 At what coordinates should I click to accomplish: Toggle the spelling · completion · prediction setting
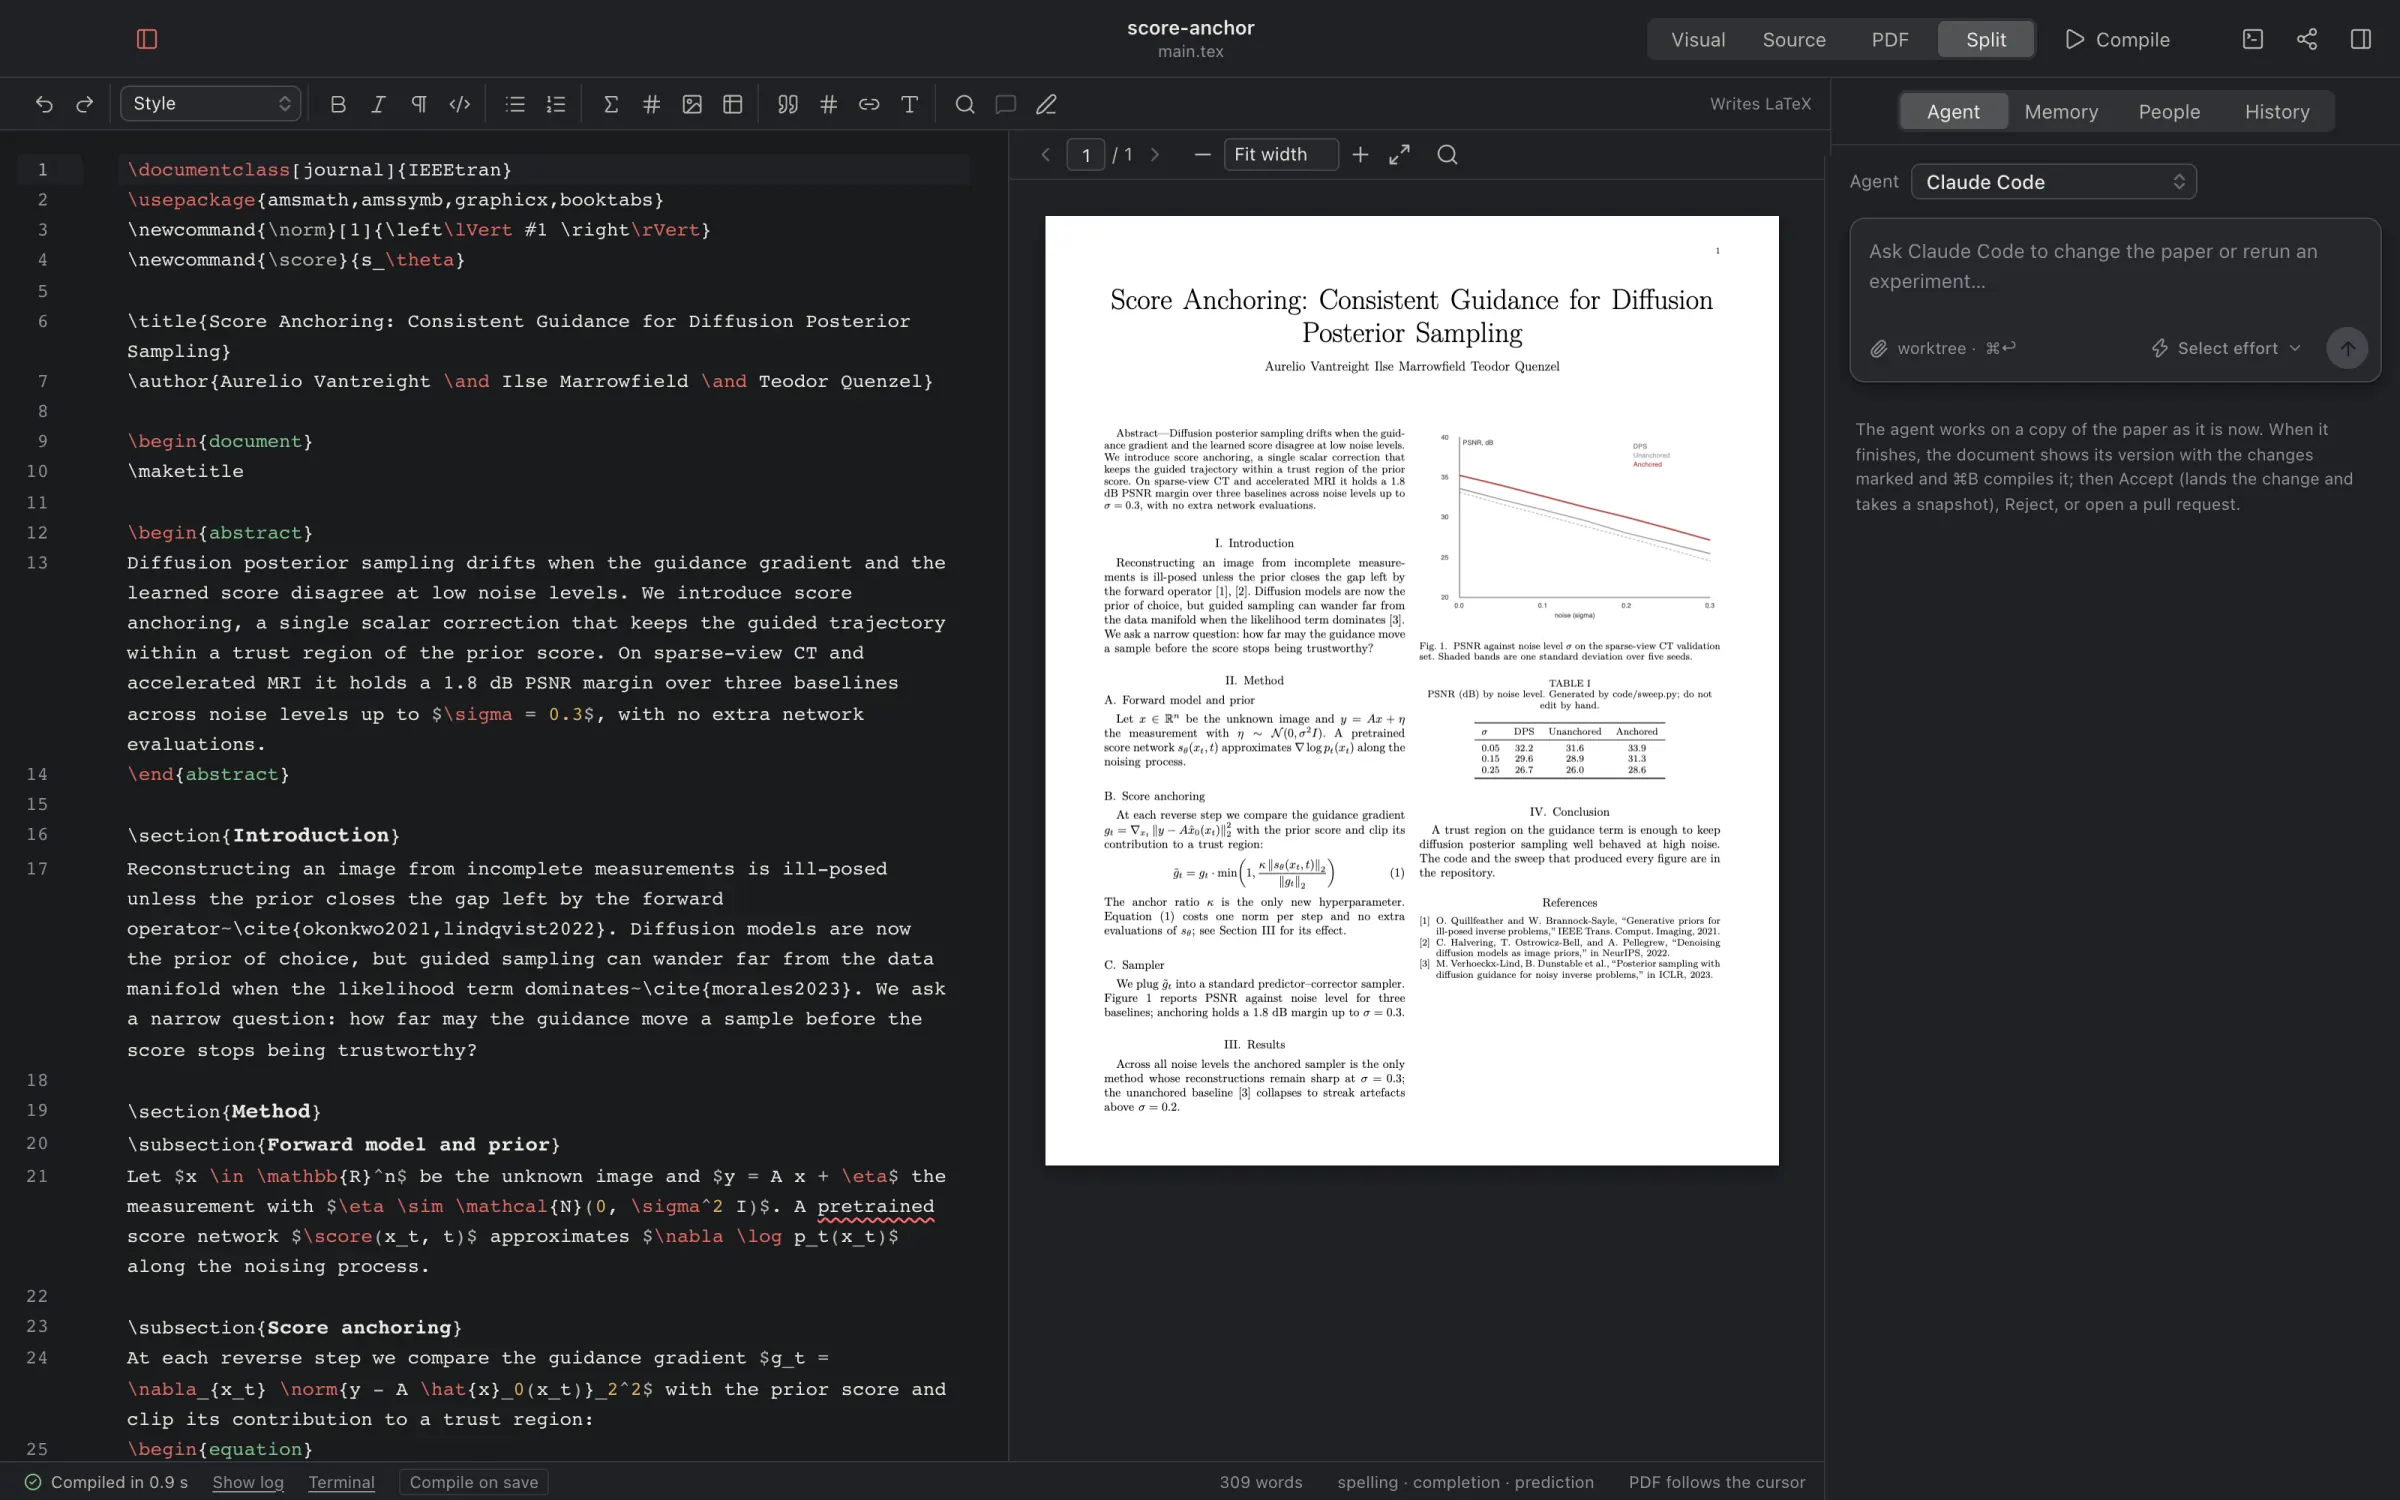pyautogui.click(x=1465, y=1482)
